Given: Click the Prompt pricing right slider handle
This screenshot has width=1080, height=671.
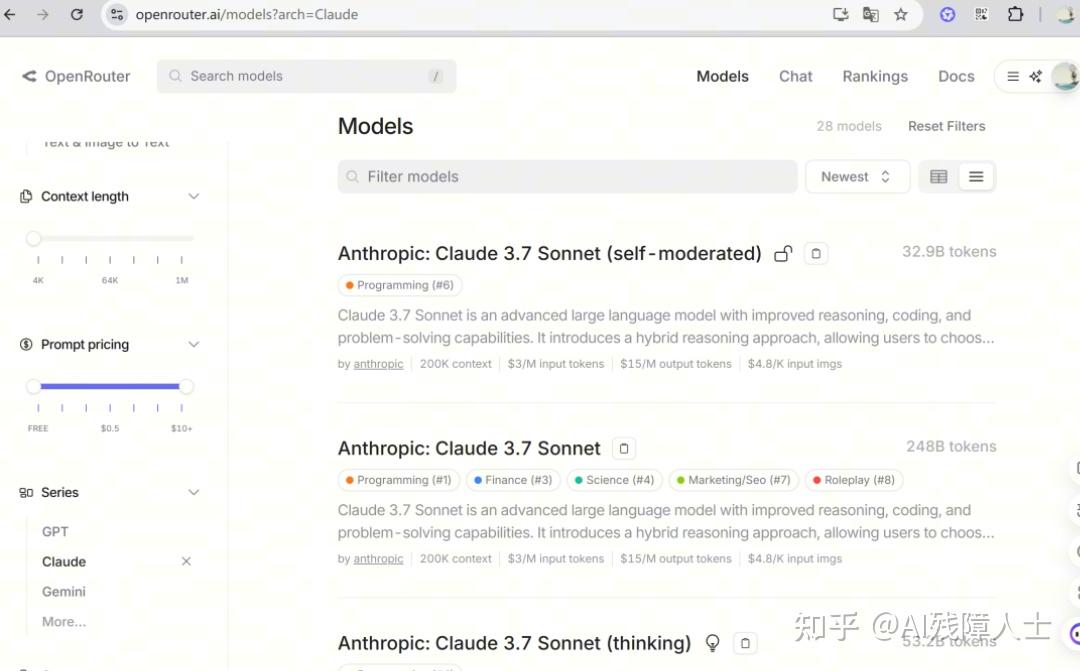Looking at the screenshot, I should point(185,386).
